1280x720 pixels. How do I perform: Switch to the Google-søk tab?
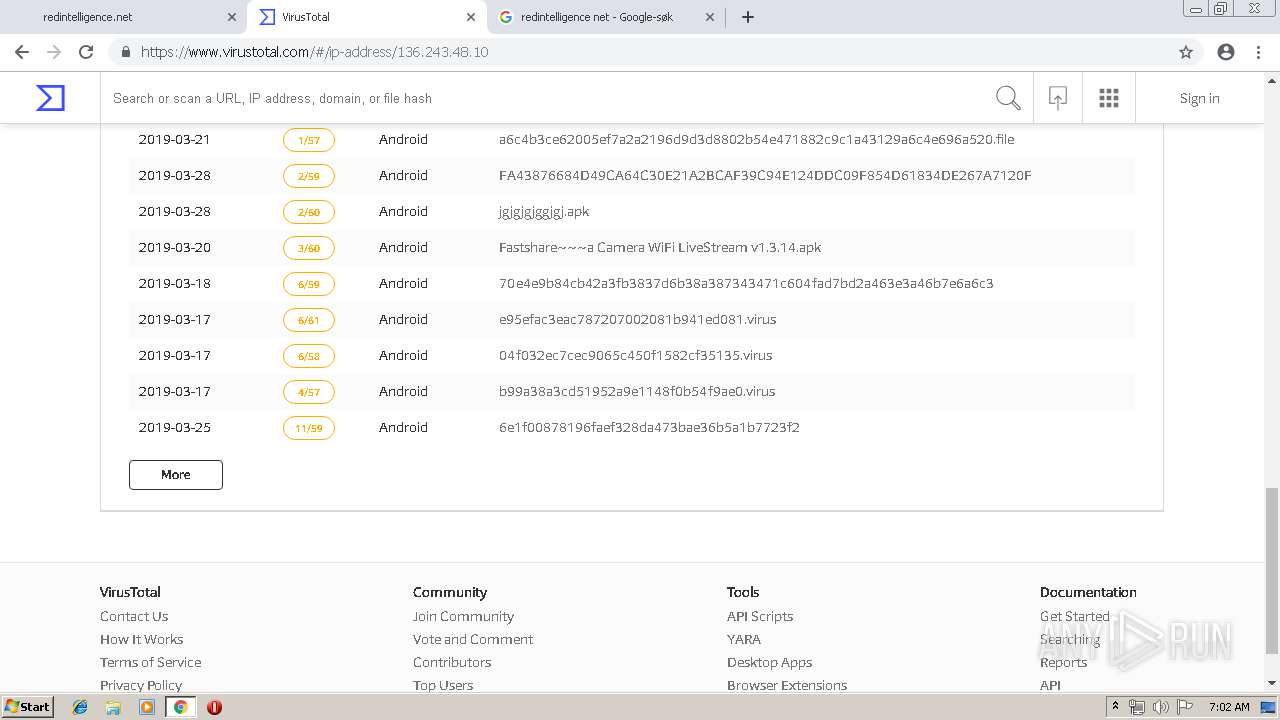point(605,17)
